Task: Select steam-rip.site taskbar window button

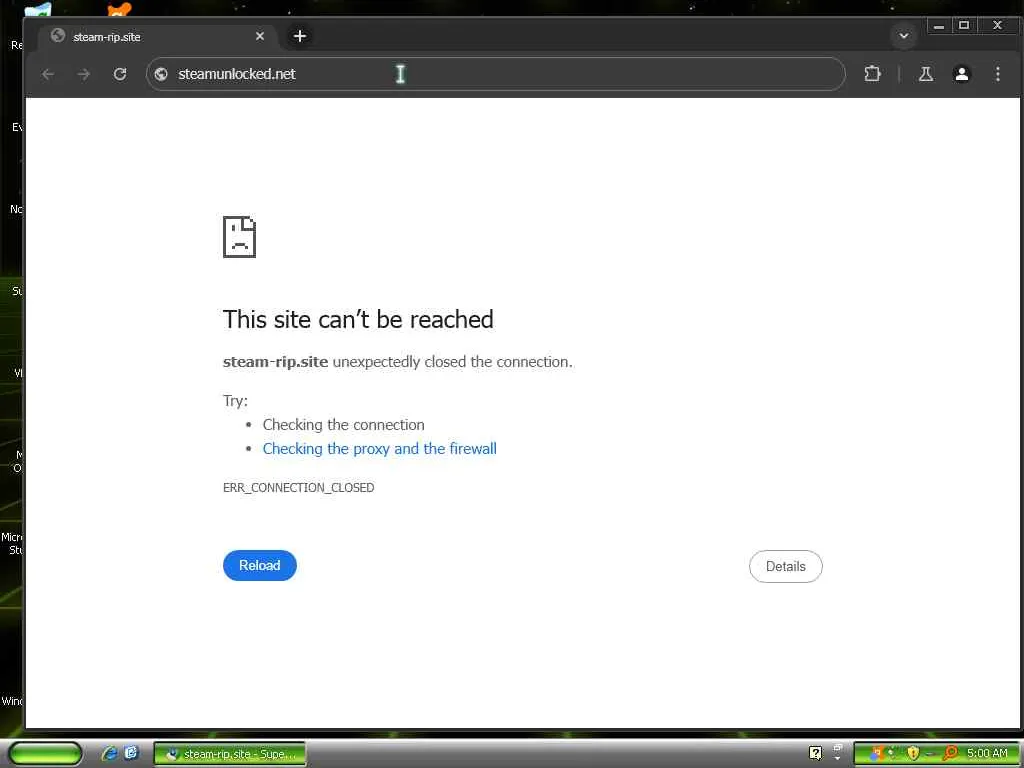Action: click(x=230, y=754)
